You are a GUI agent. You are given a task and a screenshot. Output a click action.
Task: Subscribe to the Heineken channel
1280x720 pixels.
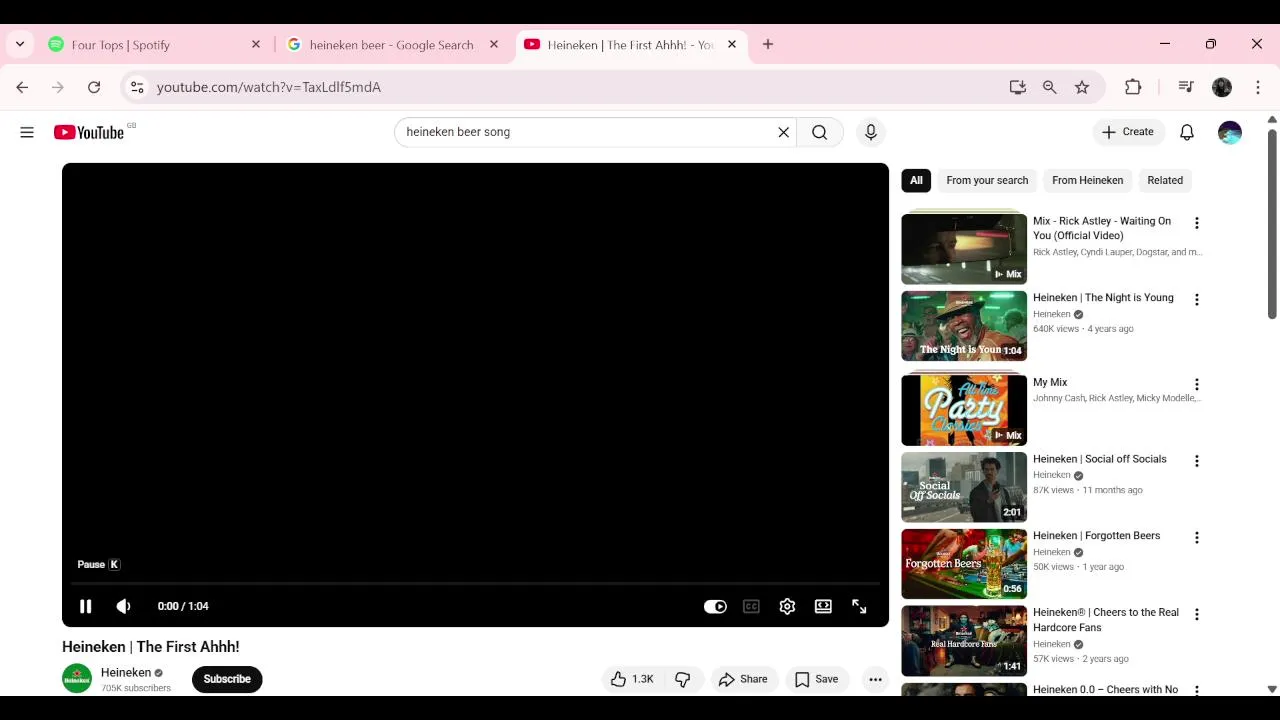[x=227, y=679]
